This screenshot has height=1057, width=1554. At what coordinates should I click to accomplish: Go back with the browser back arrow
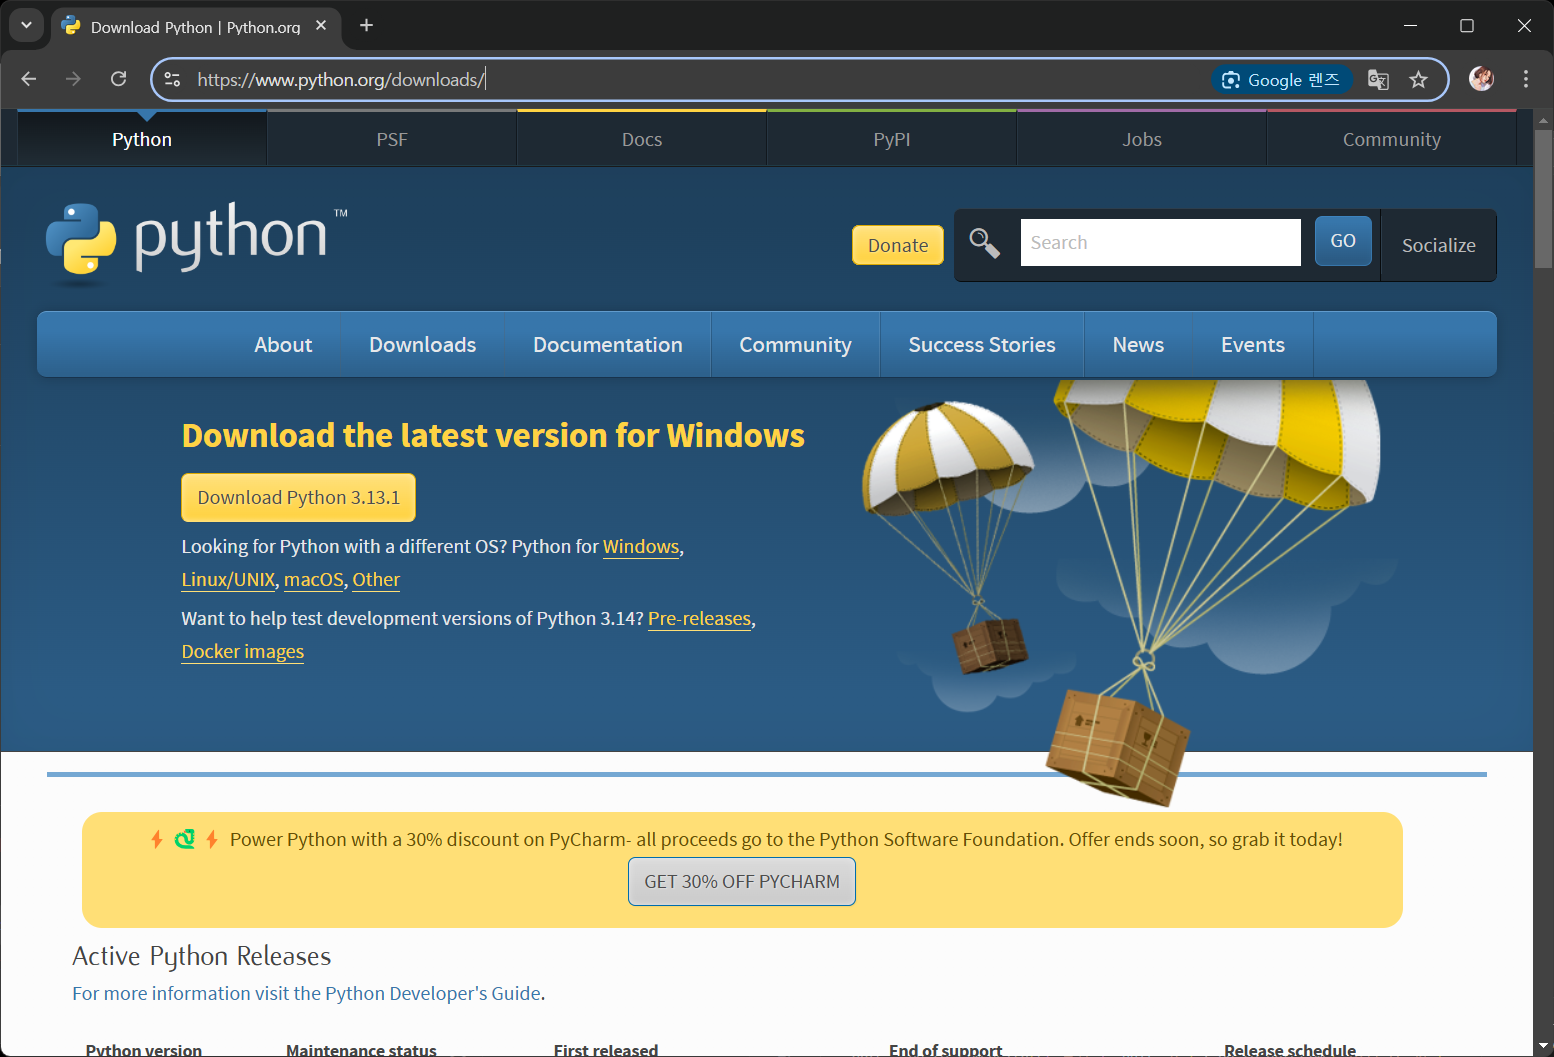[29, 79]
